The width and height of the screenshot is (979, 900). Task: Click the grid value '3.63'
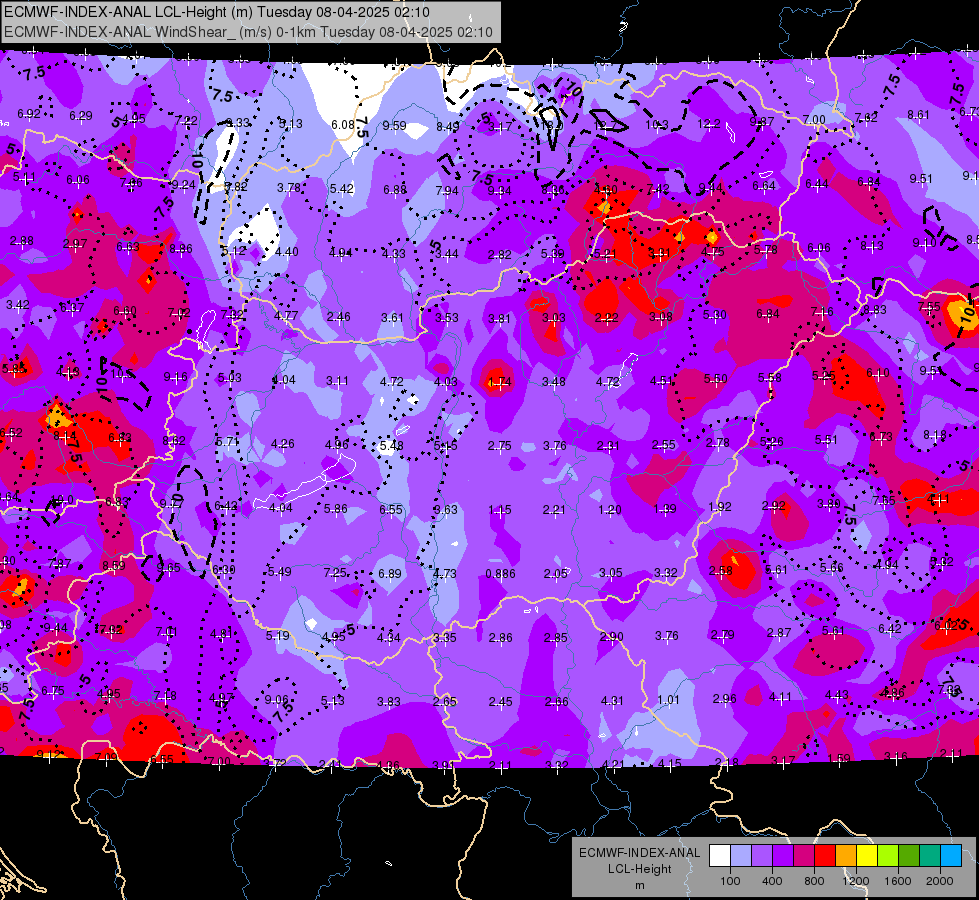click(x=446, y=510)
